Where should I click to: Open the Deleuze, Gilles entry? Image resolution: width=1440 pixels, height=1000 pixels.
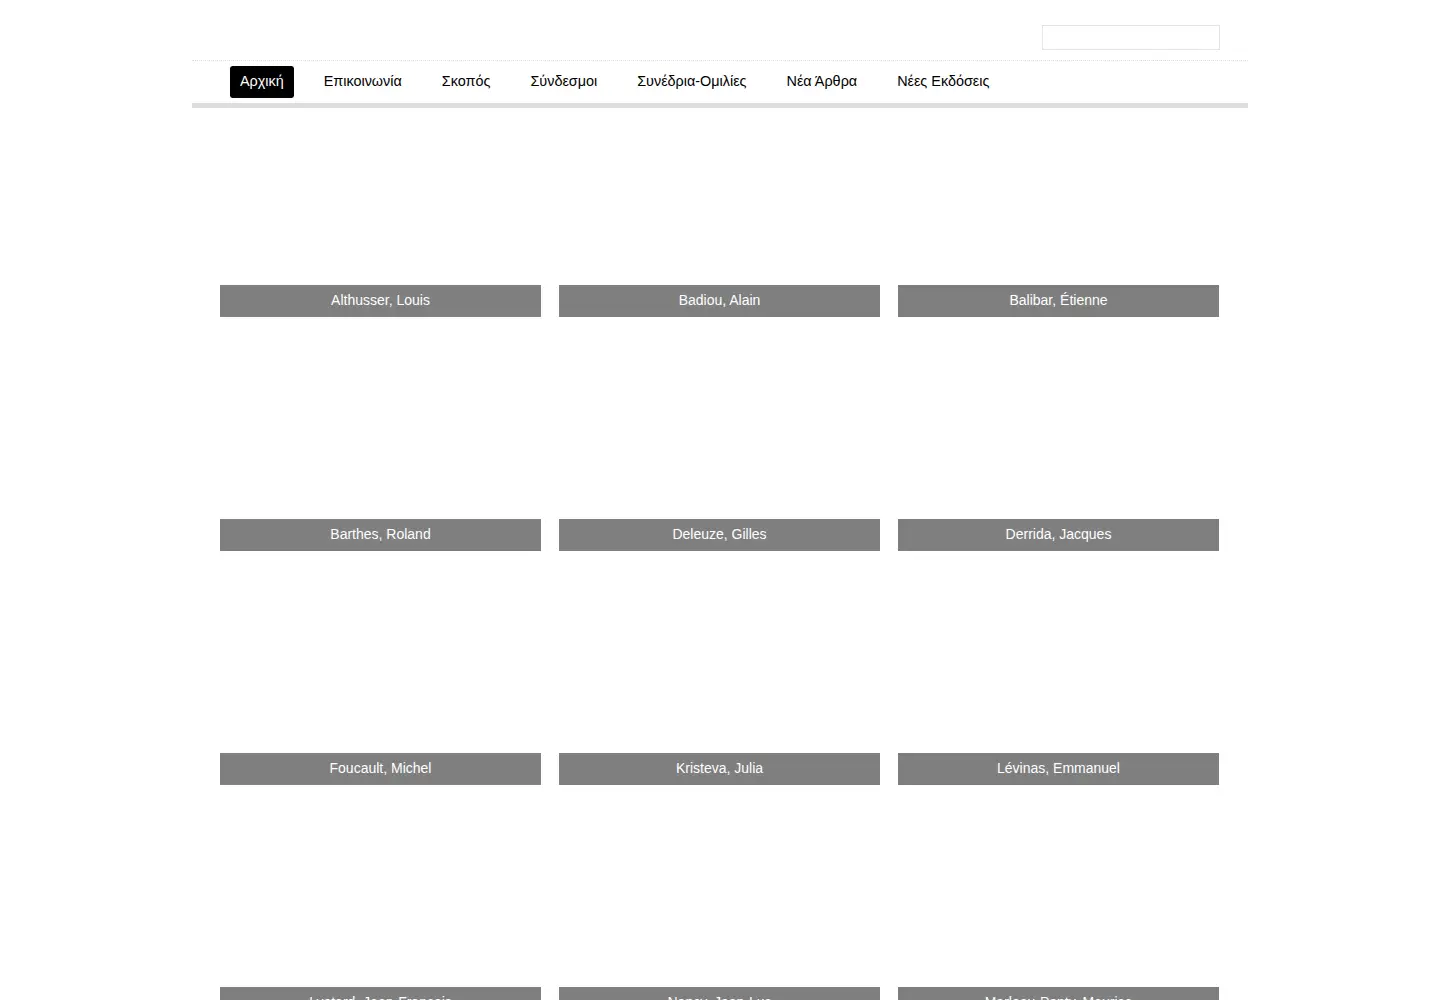click(719, 535)
